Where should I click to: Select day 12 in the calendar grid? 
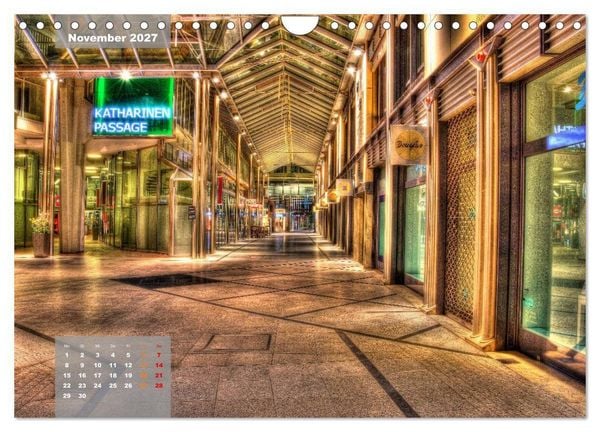[128, 365]
